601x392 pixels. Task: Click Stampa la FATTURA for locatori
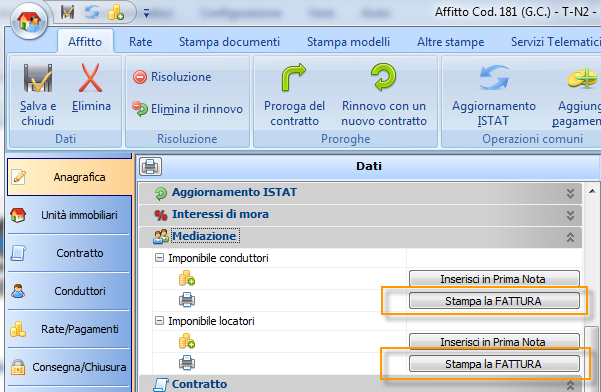point(494,364)
